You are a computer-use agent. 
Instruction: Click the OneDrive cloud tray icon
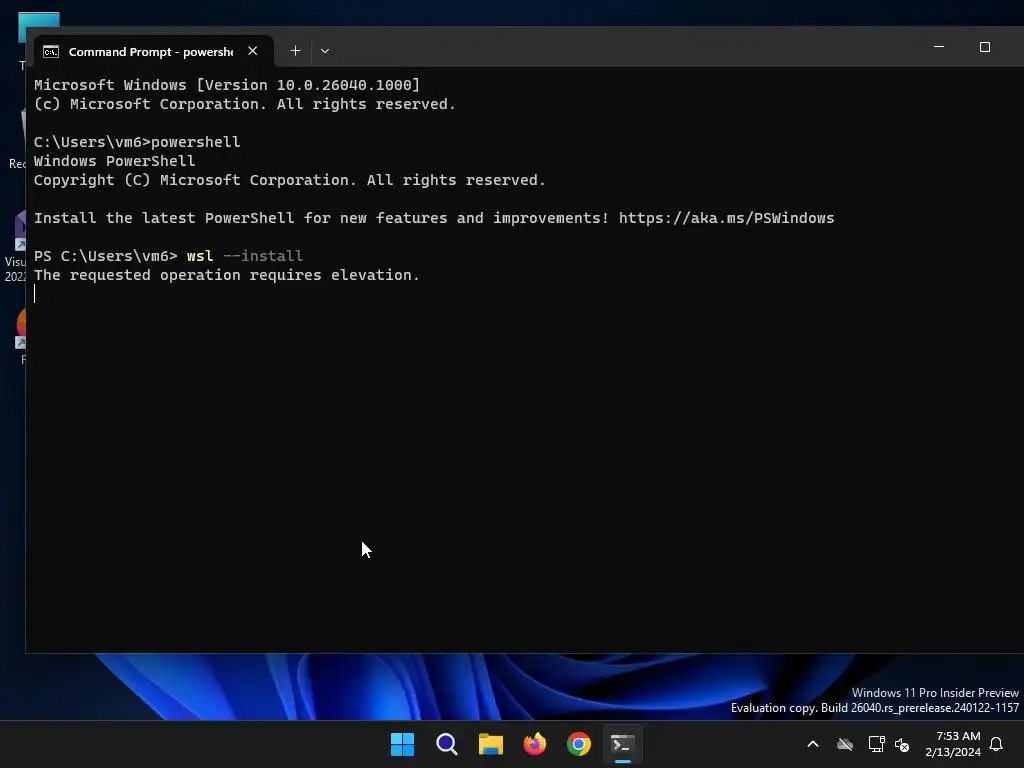coord(845,744)
